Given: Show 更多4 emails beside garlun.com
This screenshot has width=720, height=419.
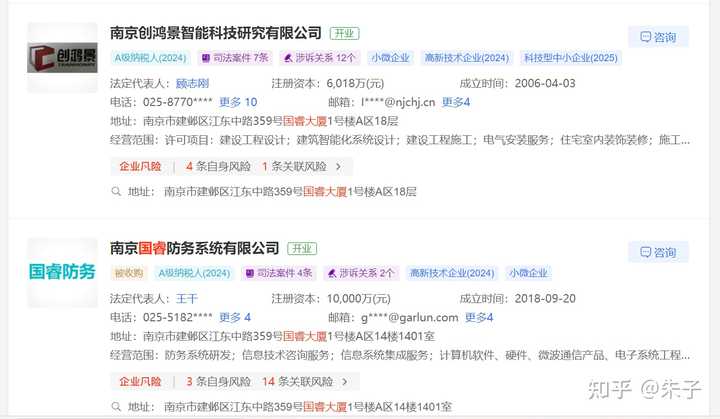Looking at the screenshot, I should [479, 317].
